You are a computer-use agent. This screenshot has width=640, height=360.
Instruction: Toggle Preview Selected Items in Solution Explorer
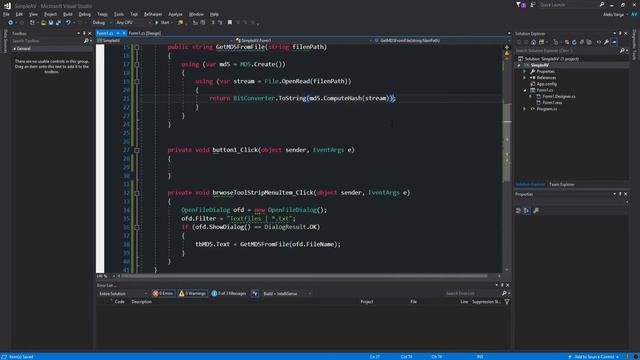click(x=614, y=42)
